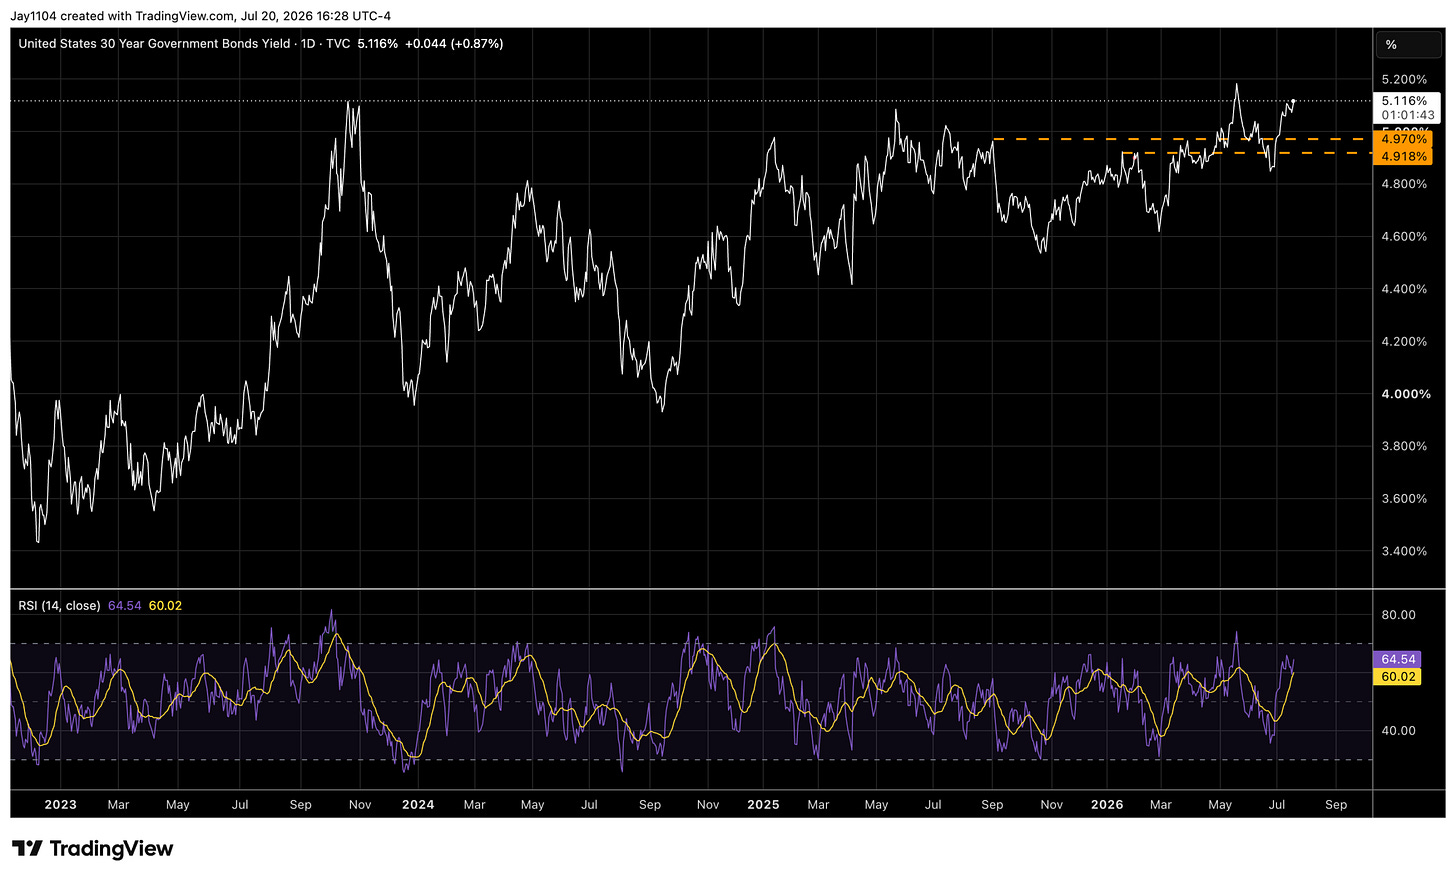Click the price change +0.044 (+0.87%) text
Image resolution: width=1456 pixels, height=879 pixels.
coord(454,44)
